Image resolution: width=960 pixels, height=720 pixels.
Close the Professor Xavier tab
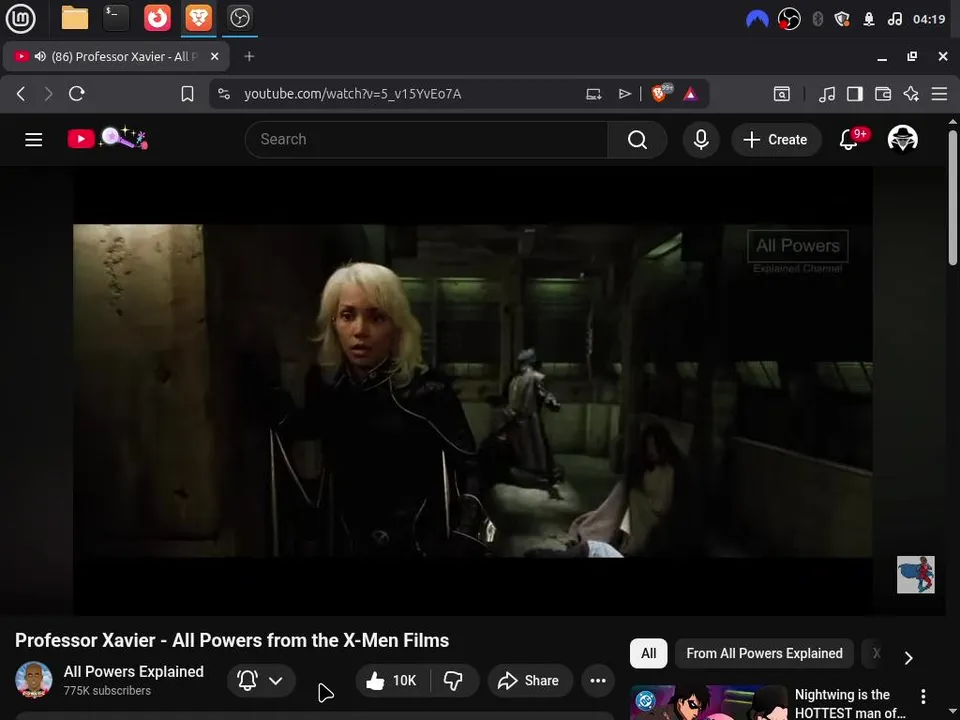(x=214, y=56)
